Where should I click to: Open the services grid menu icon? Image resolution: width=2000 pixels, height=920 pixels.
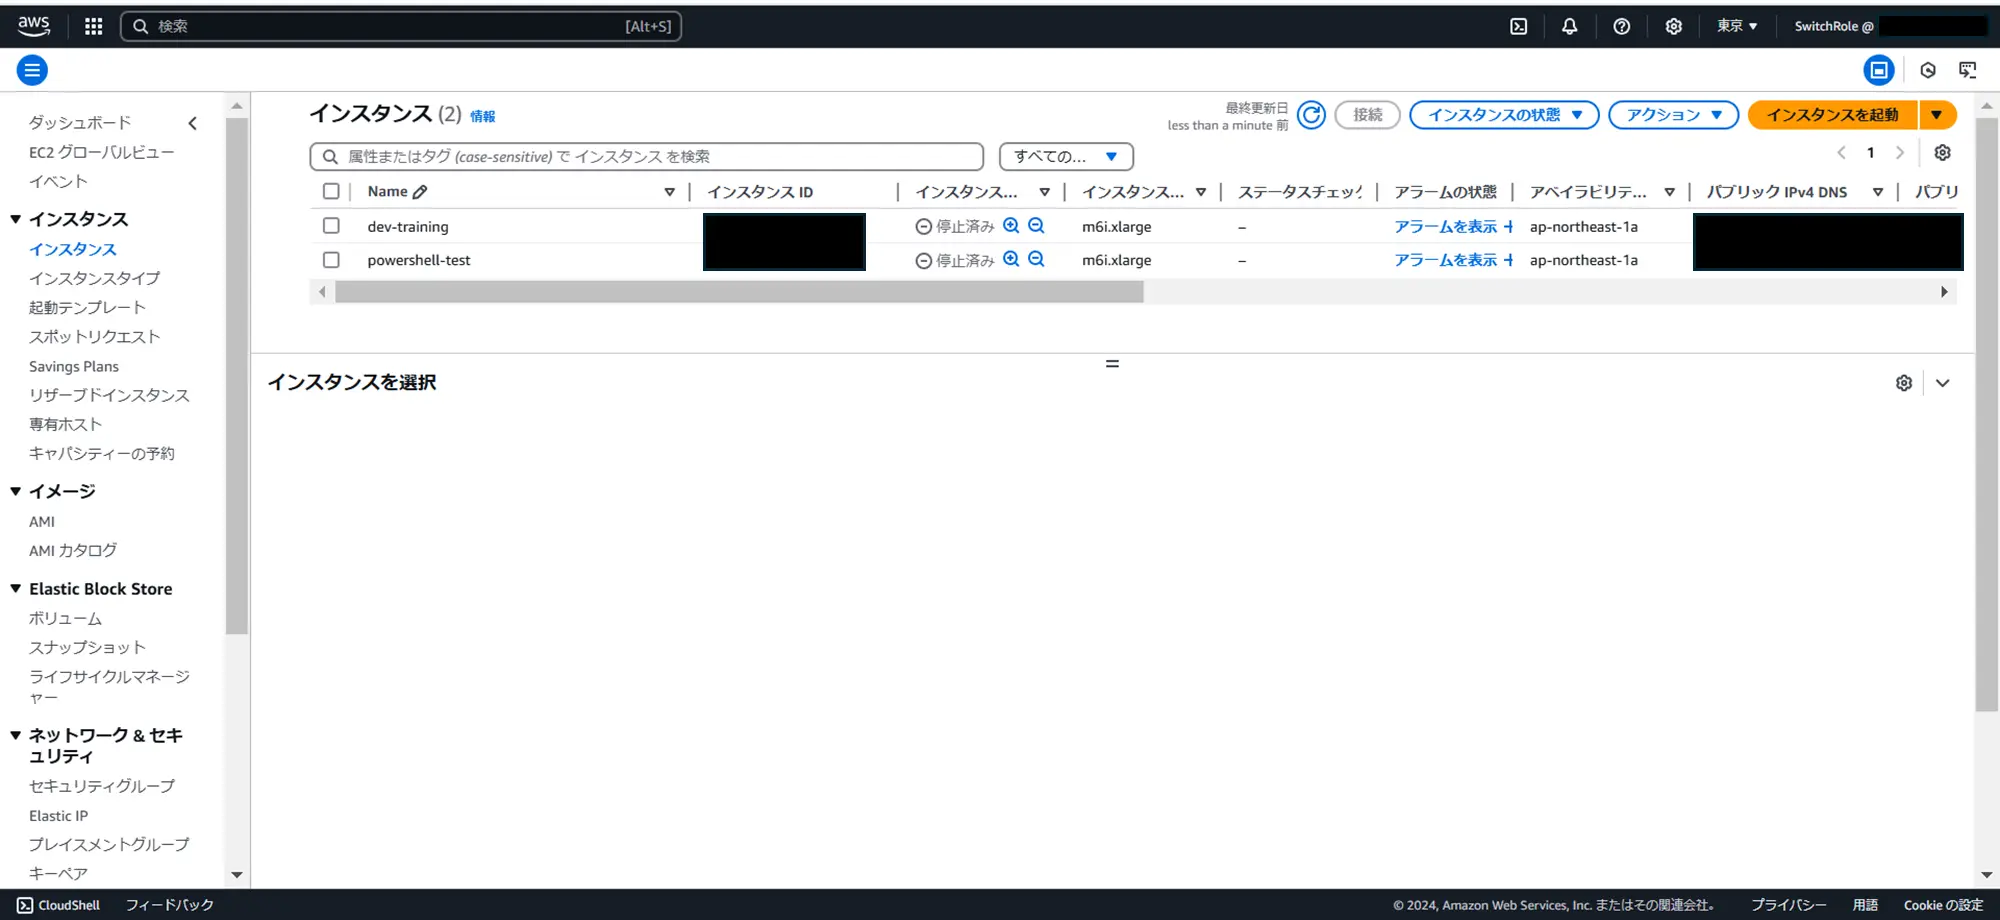point(94,26)
